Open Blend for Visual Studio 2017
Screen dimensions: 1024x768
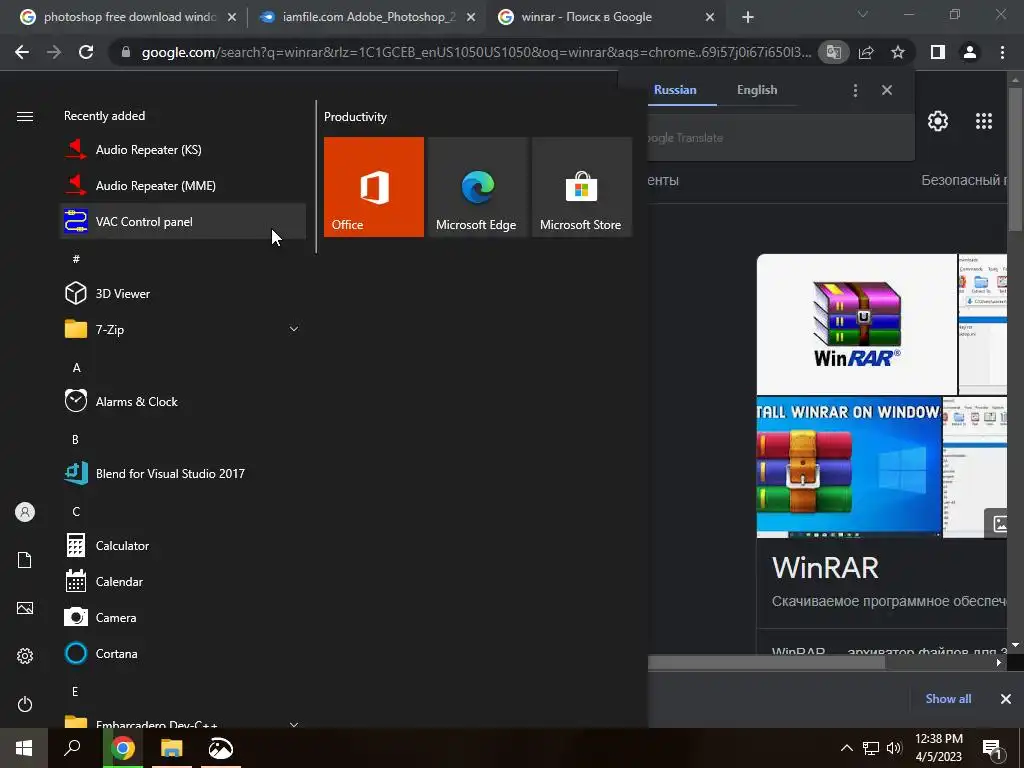(x=183, y=473)
